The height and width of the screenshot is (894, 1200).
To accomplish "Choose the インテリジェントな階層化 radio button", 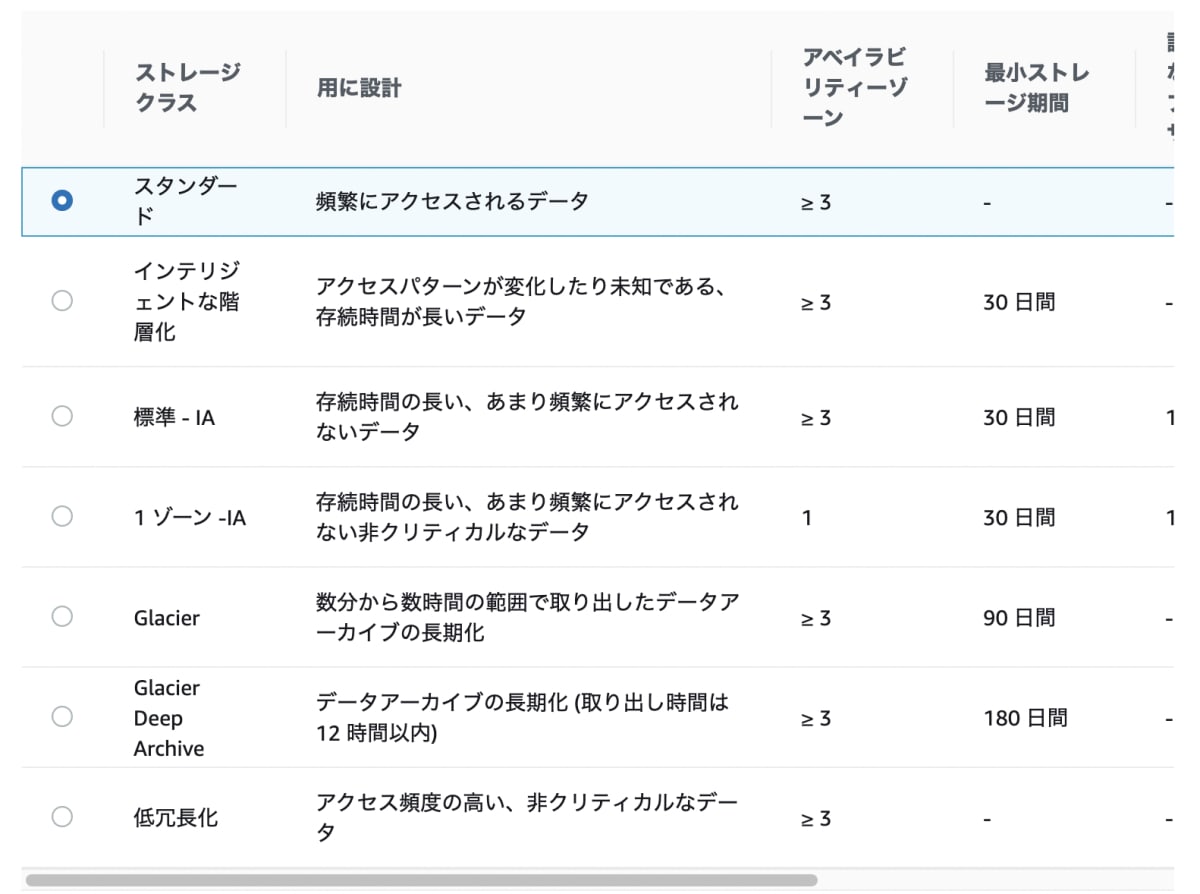I will [62, 301].
